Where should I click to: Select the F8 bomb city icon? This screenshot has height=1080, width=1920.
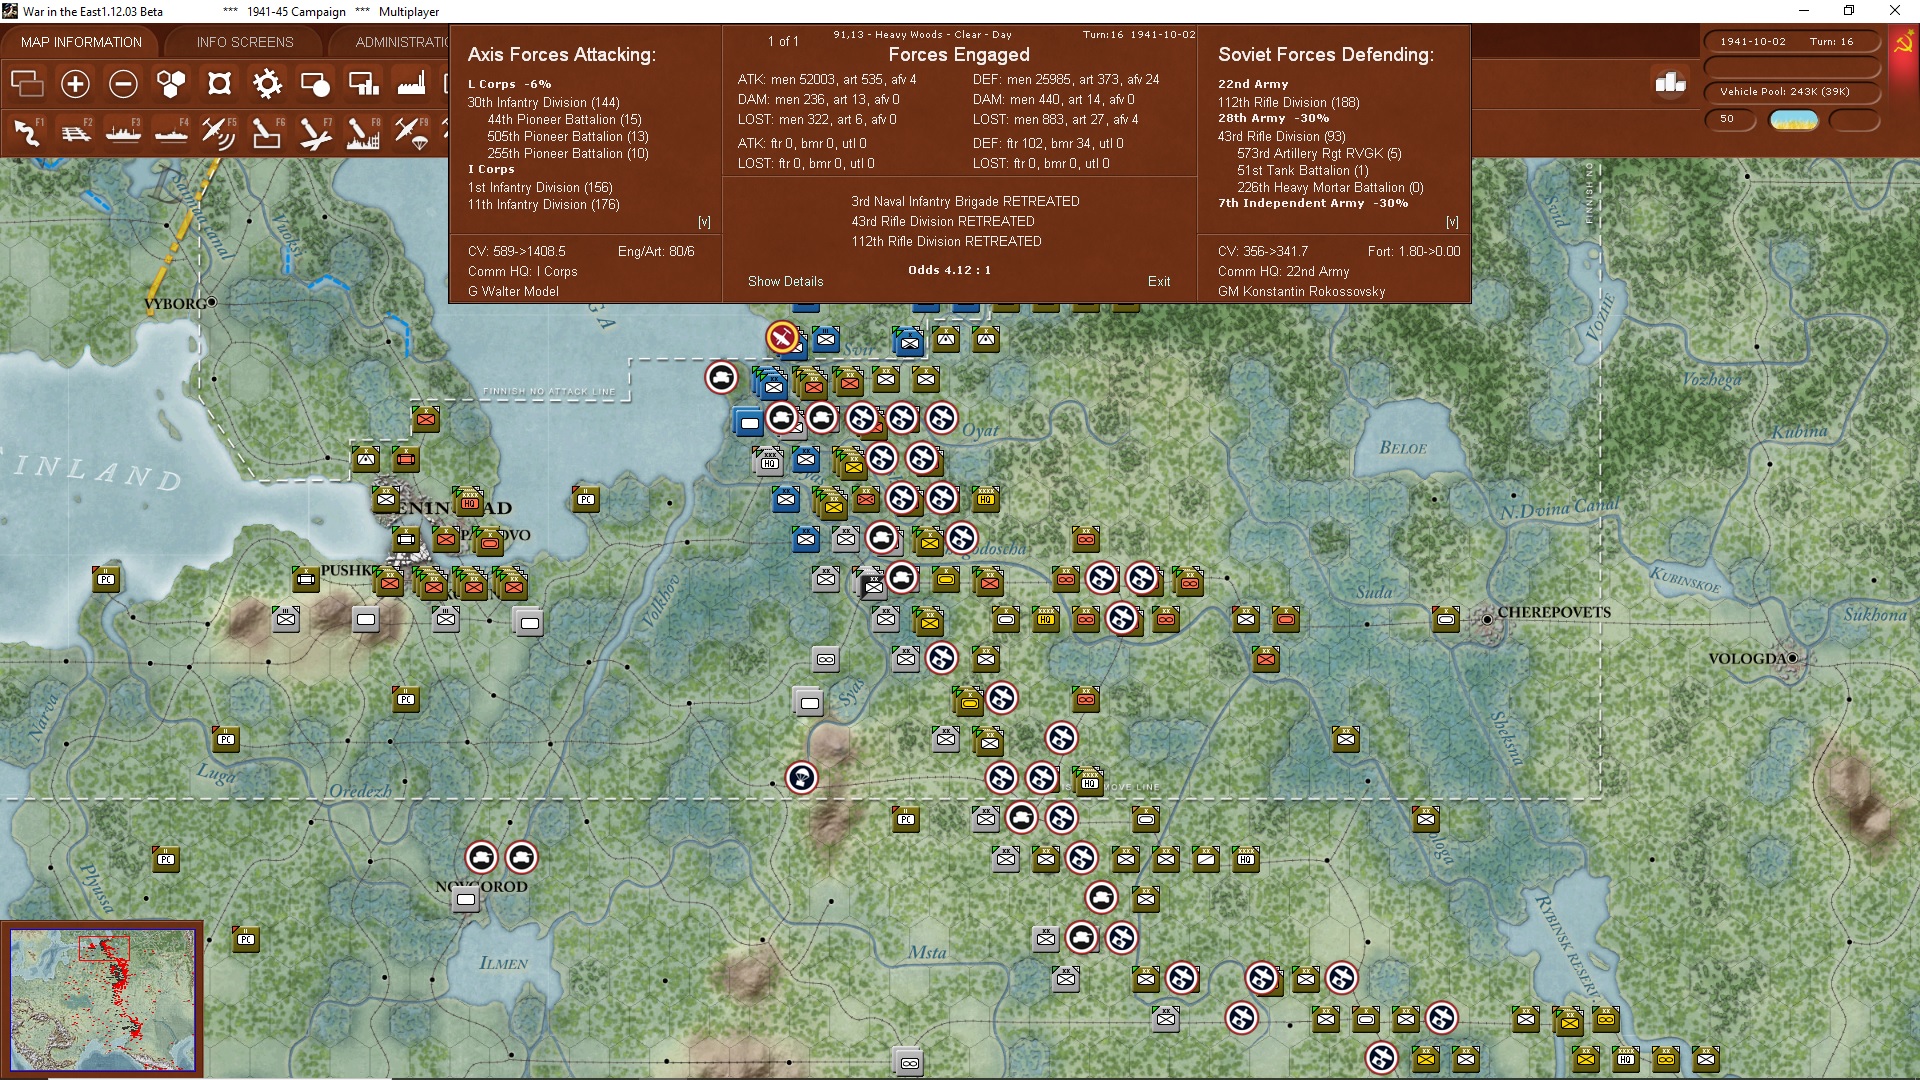[x=363, y=132]
